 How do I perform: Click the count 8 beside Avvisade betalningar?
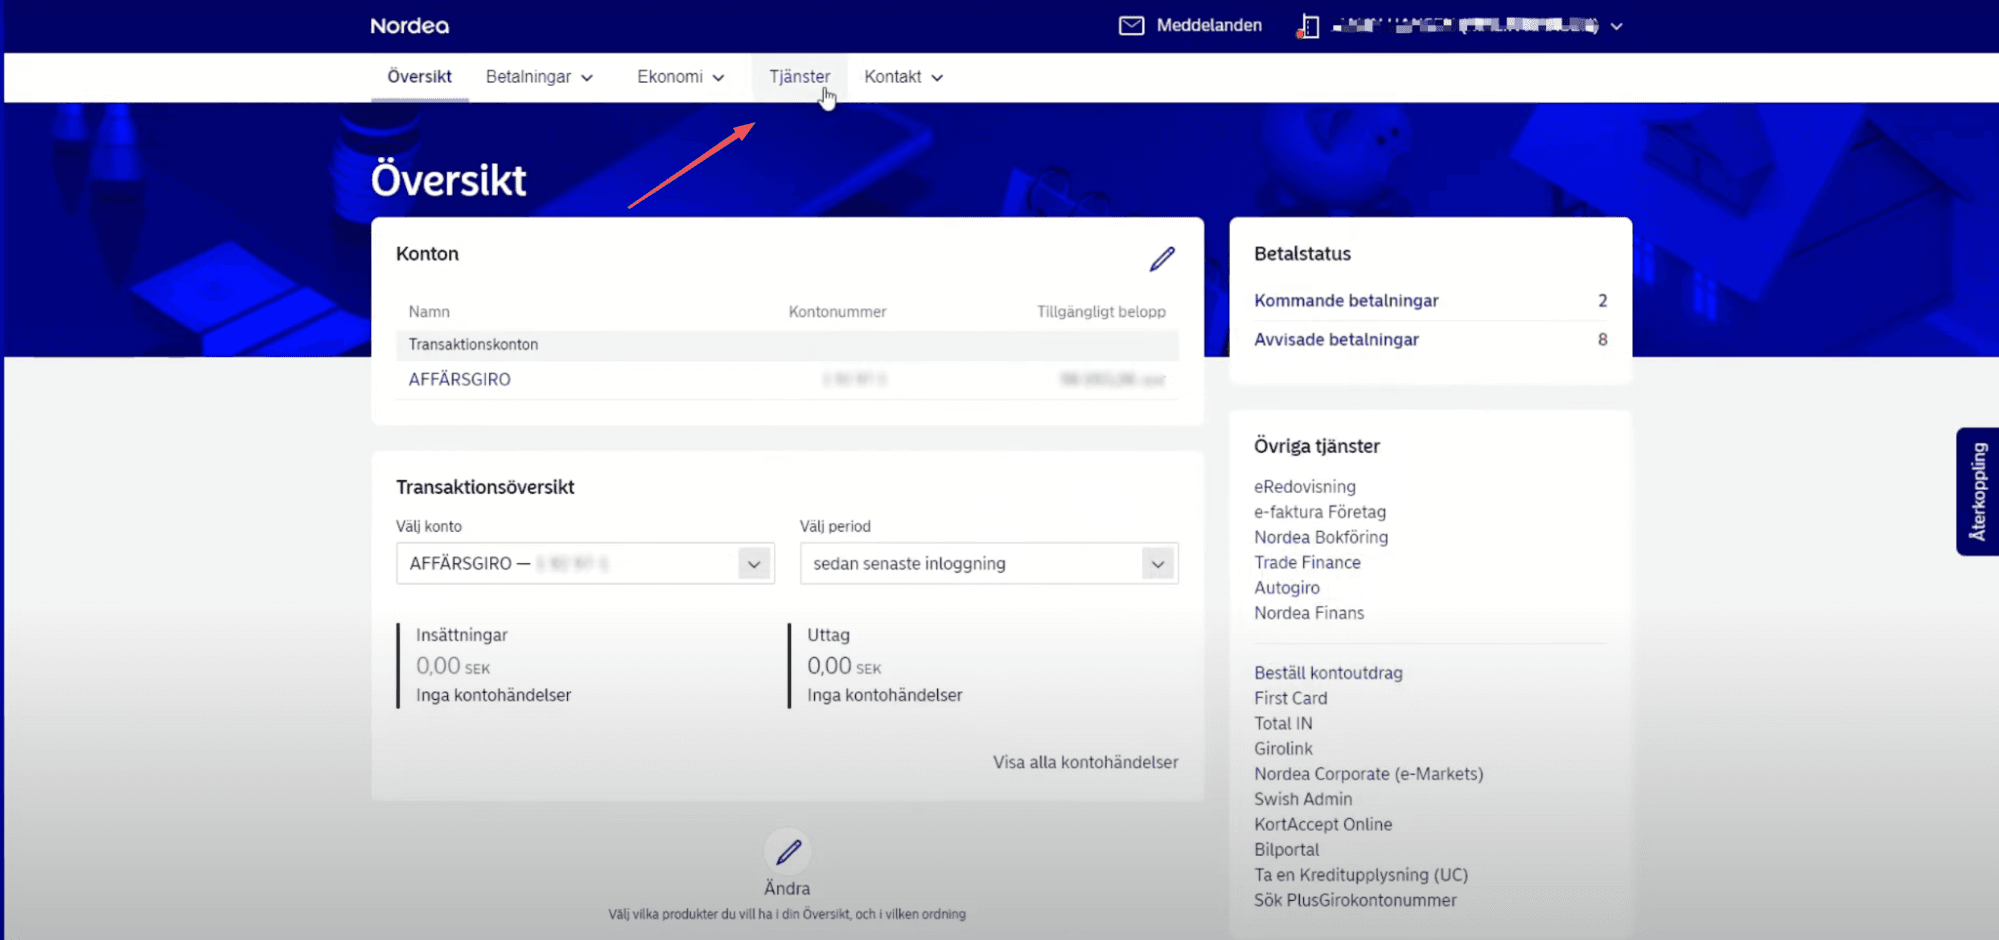click(1602, 339)
